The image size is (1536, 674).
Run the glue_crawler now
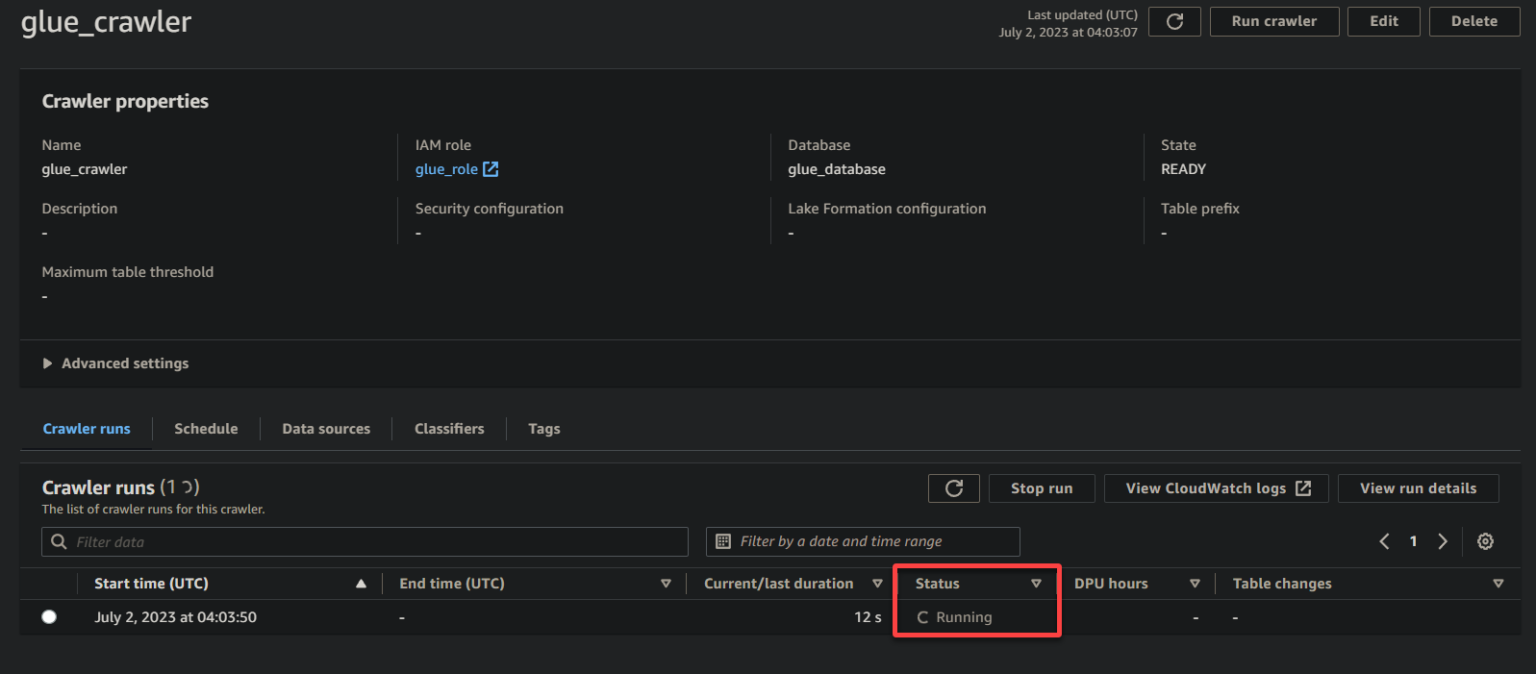click(x=1274, y=21)
